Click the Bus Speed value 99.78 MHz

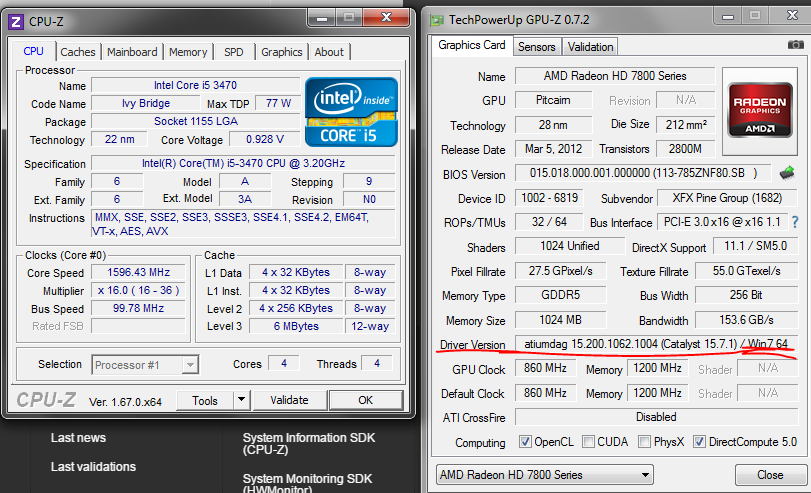point(138,308)
